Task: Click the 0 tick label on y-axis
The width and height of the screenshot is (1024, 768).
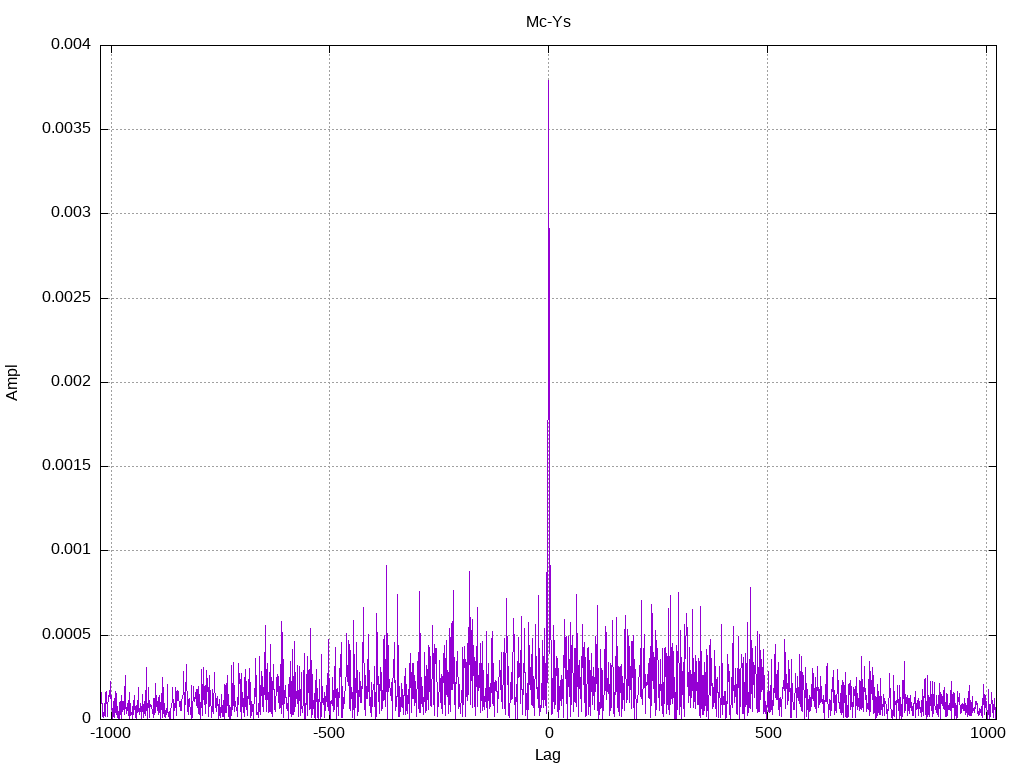Action: point(86,718)
